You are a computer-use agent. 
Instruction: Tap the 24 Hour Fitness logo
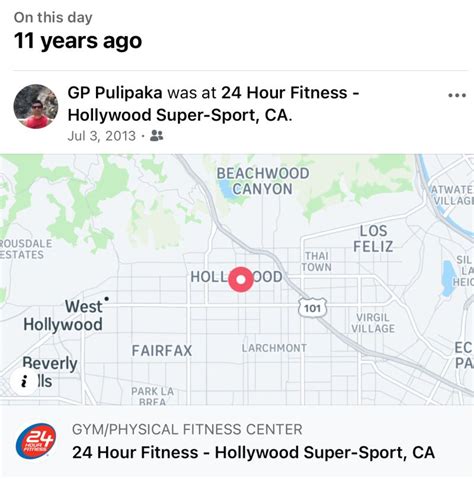(36, 441)
